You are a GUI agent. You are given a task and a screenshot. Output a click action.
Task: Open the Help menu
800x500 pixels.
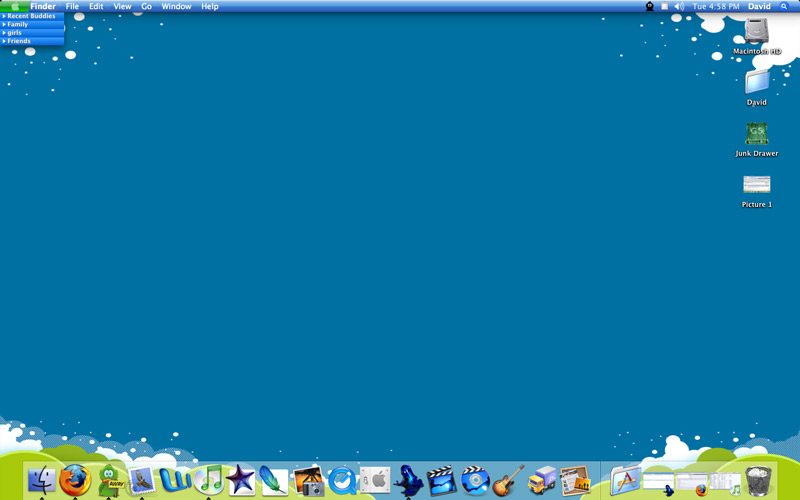pyautogui.click(x=210, y=6)
